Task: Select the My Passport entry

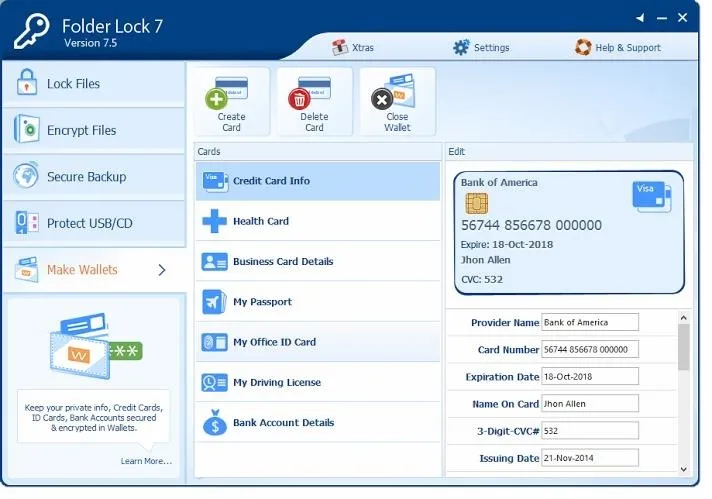Action: [x=318, y=302]
